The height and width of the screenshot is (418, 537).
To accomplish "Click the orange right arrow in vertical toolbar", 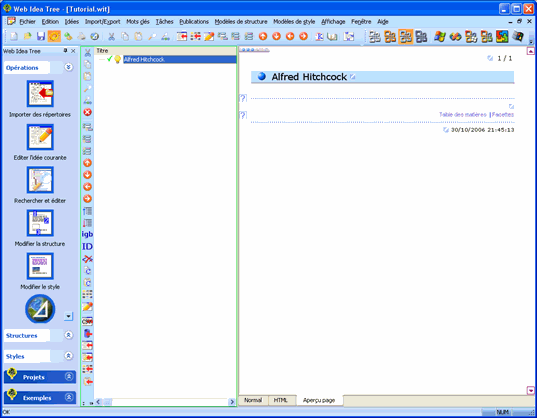I will click(88, 199).
